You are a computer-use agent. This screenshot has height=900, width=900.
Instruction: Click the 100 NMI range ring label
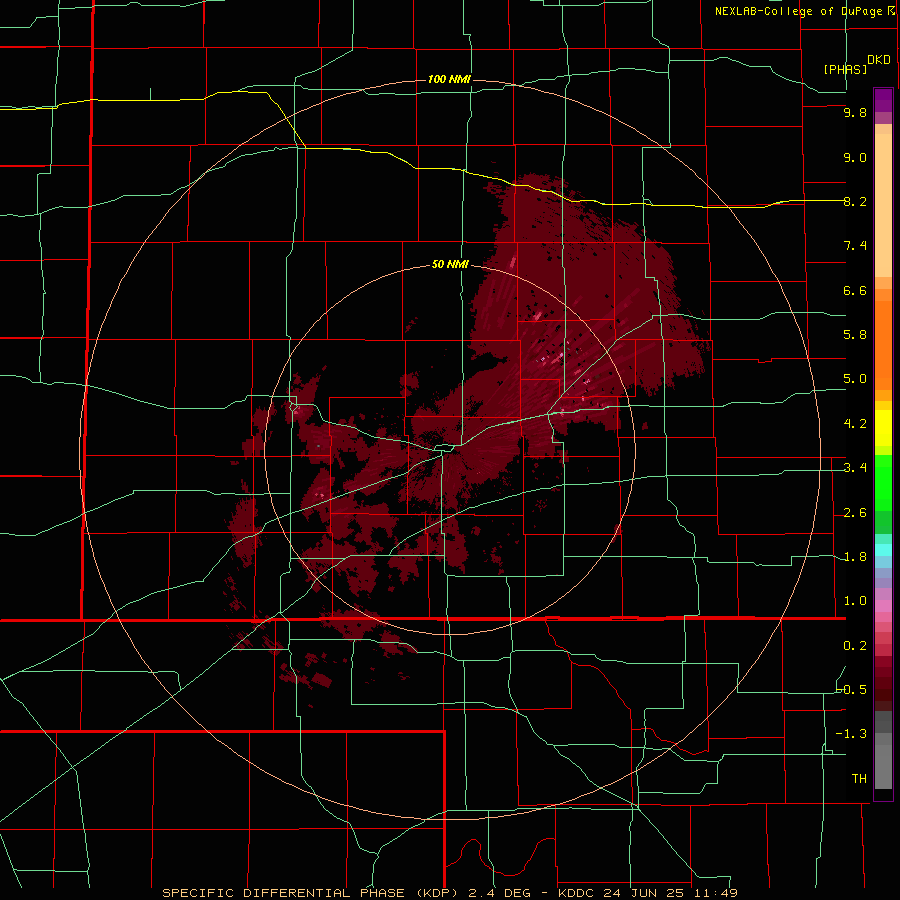click(449, 79)
